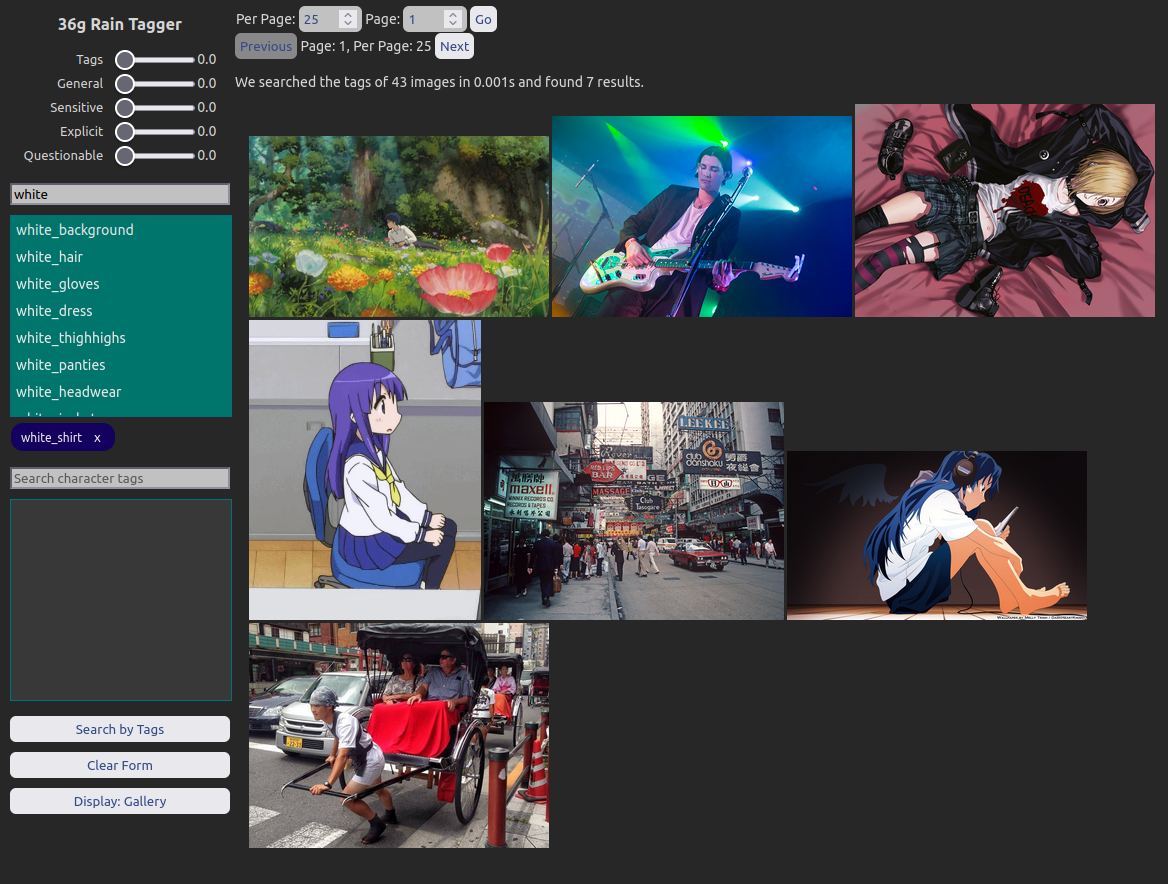Select white_panties tag suggestion
1168x884 pixels.
(x=121, y=365)
